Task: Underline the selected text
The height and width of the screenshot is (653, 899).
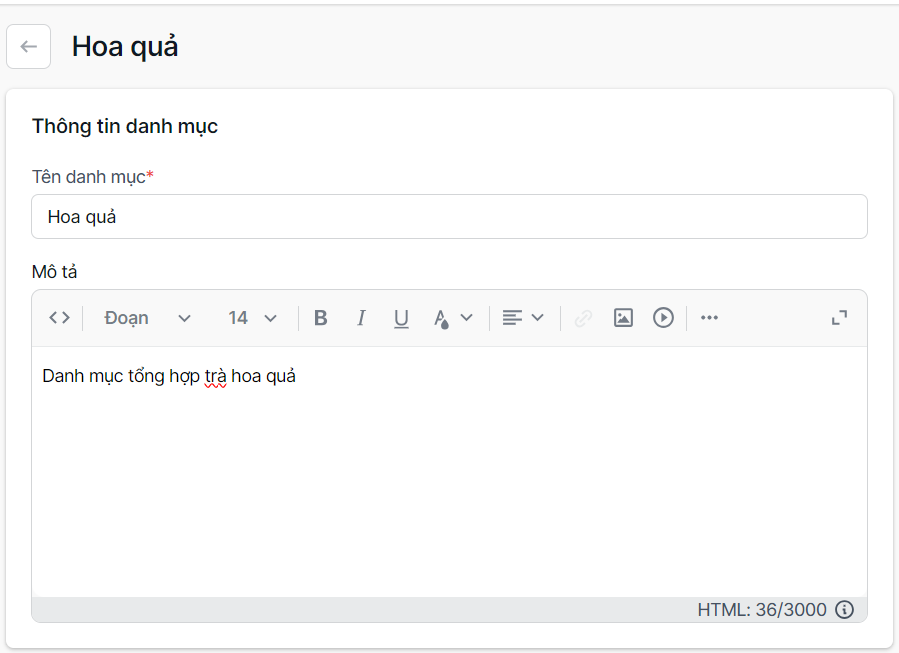Action: coord(401,318)
